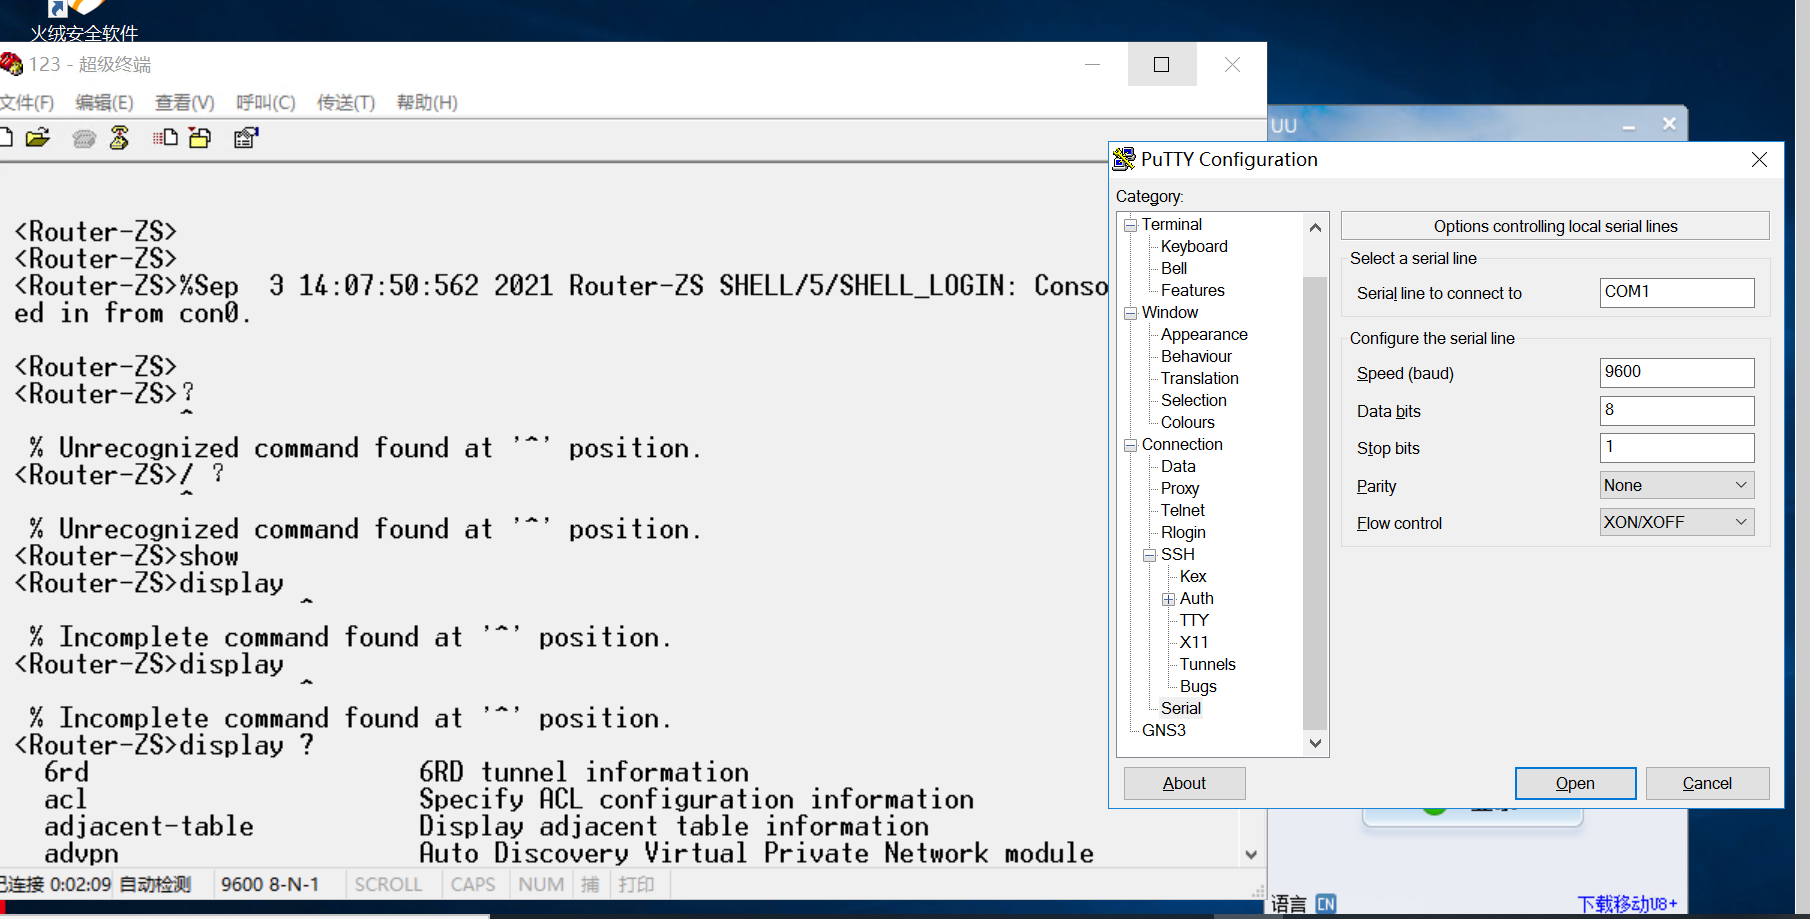1810x919 pixels.
Task: Select Telnet in the category tree
Action: (x=1182, y=511)
